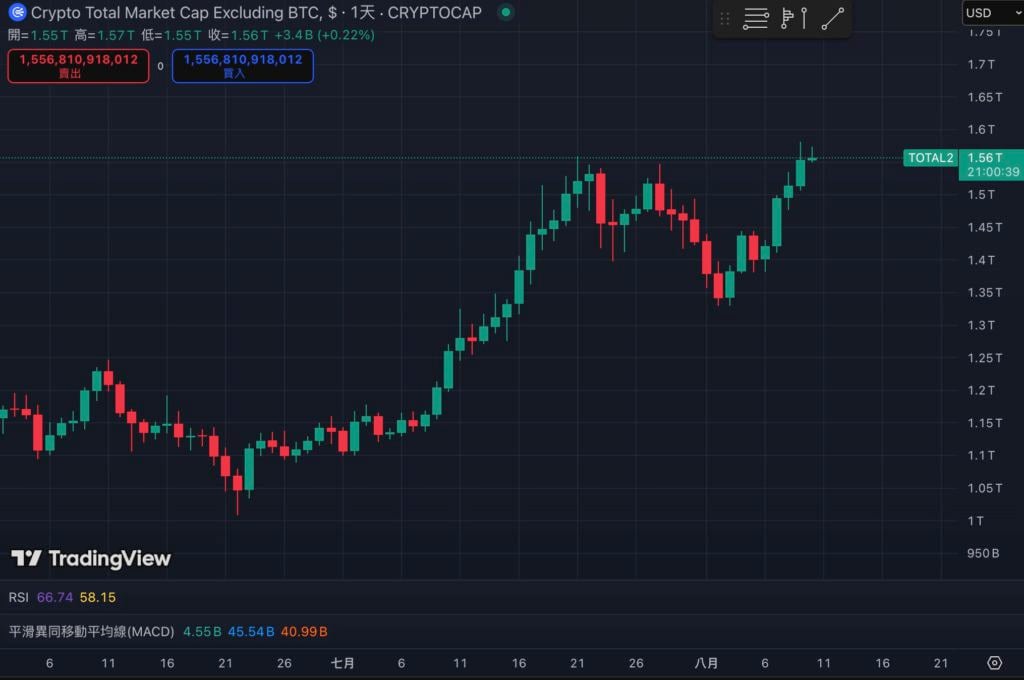Select the trend line drawing tool
The width and height of the screenshot is (1024, 680).
(833, 18)
